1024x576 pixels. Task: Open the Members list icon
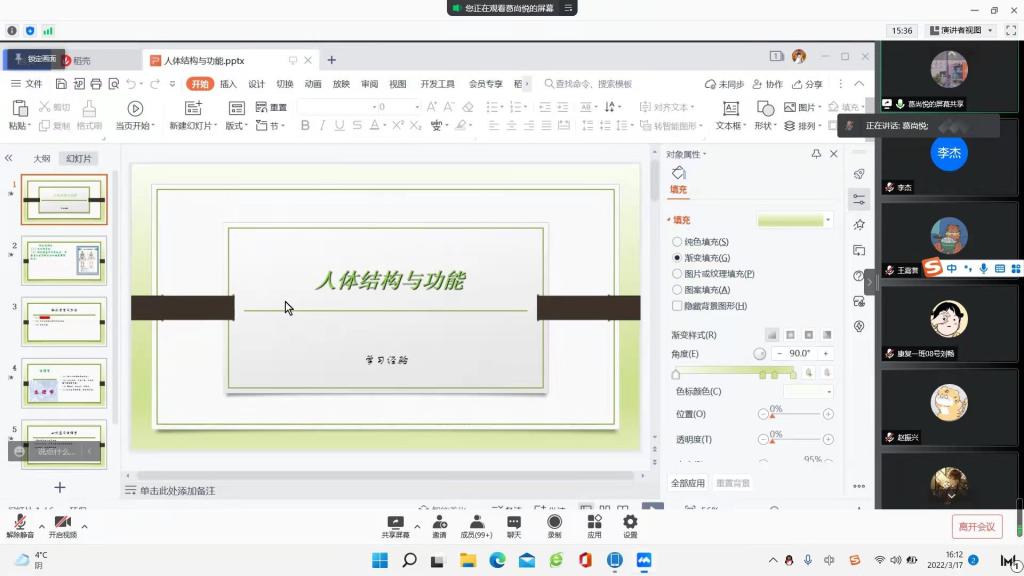point(476,522)
